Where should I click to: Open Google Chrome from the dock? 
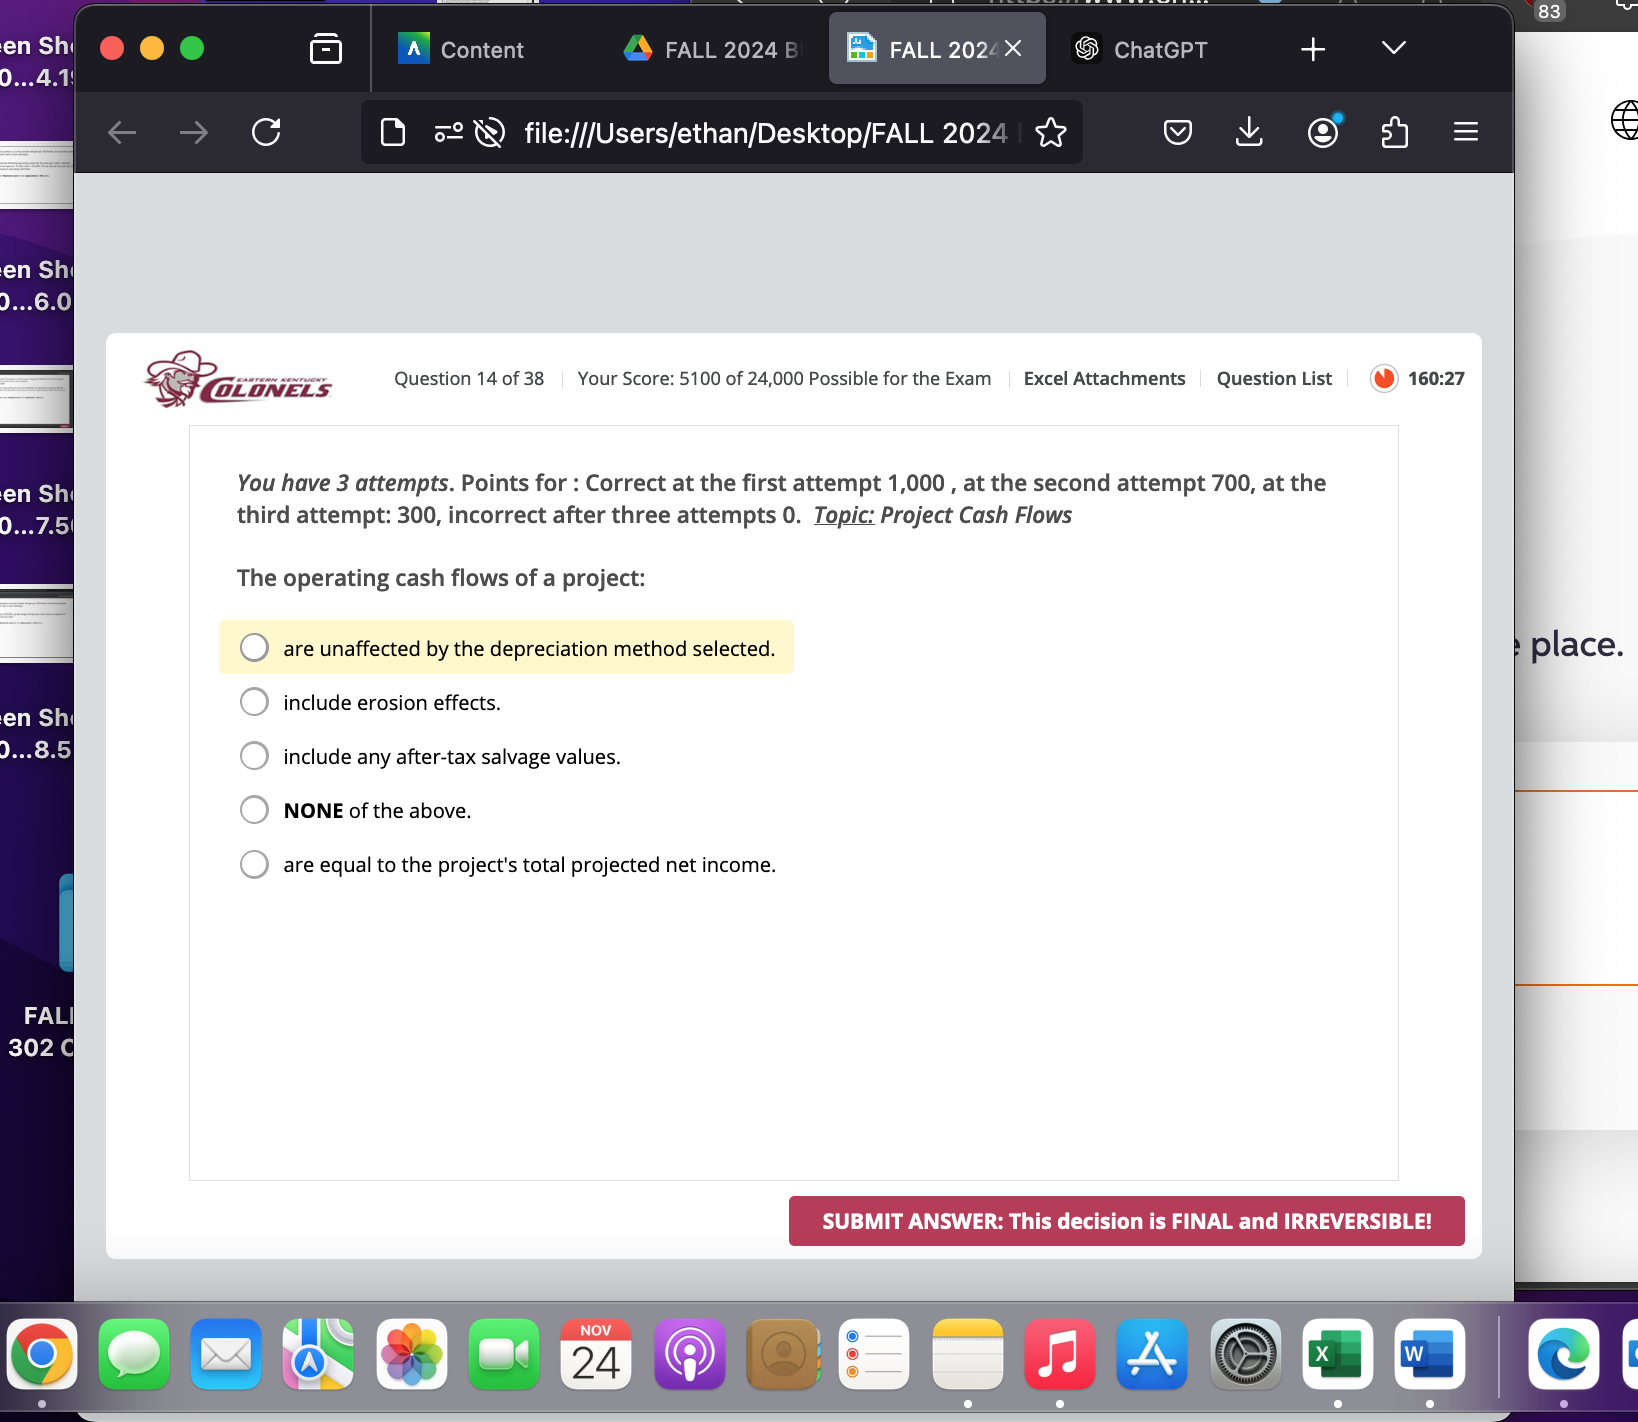[42, 1354]
